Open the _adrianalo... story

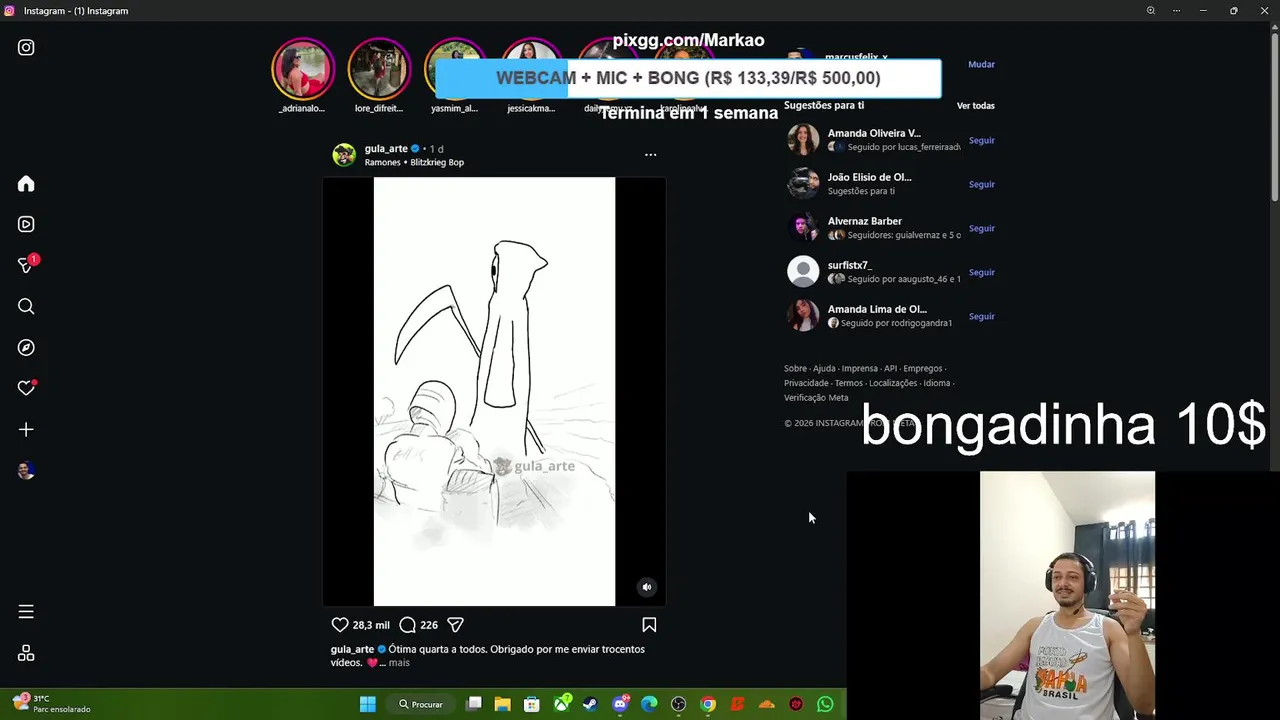tap(303, 76)
